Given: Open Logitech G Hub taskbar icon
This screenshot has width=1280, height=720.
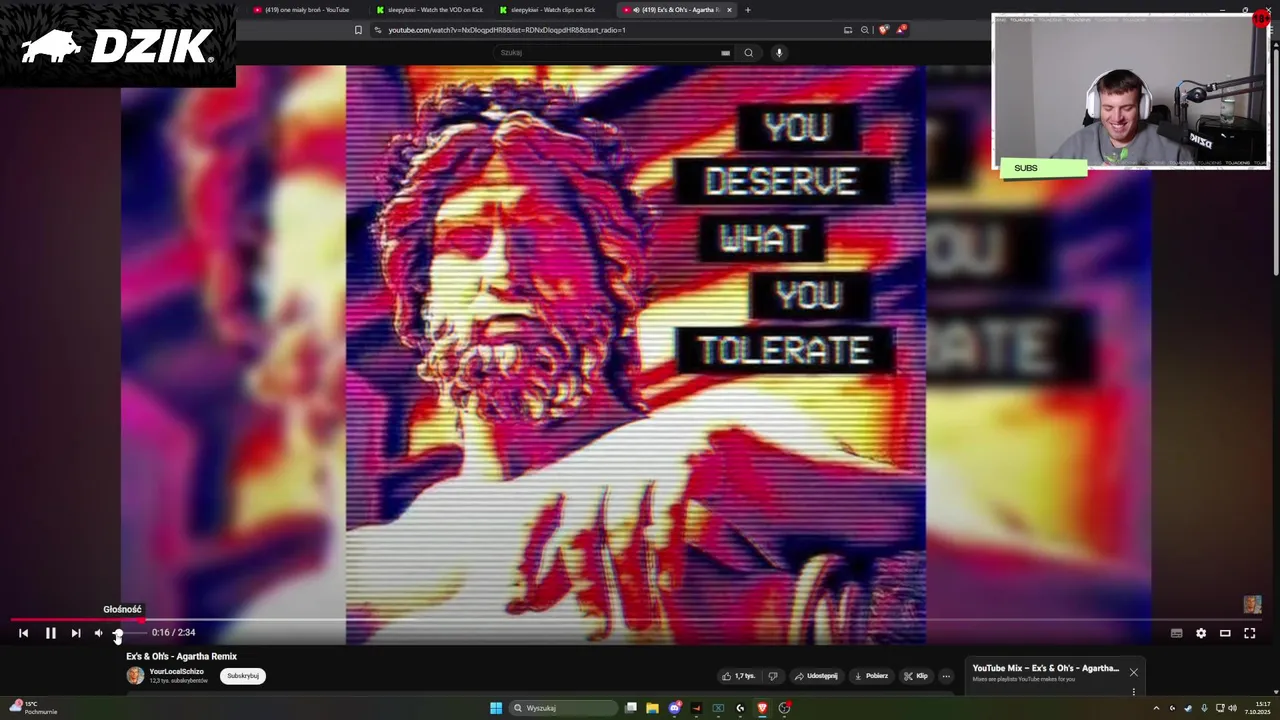Looking at the screenshot, I should tap(740, 708).
